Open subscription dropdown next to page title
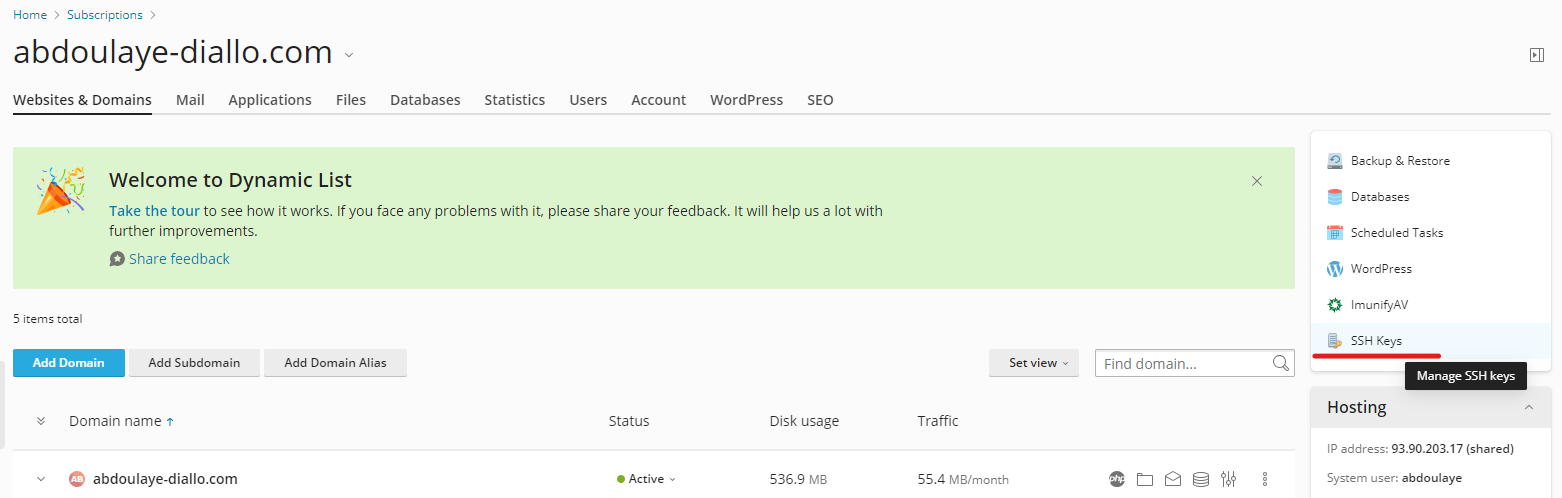 pos(349,55)
